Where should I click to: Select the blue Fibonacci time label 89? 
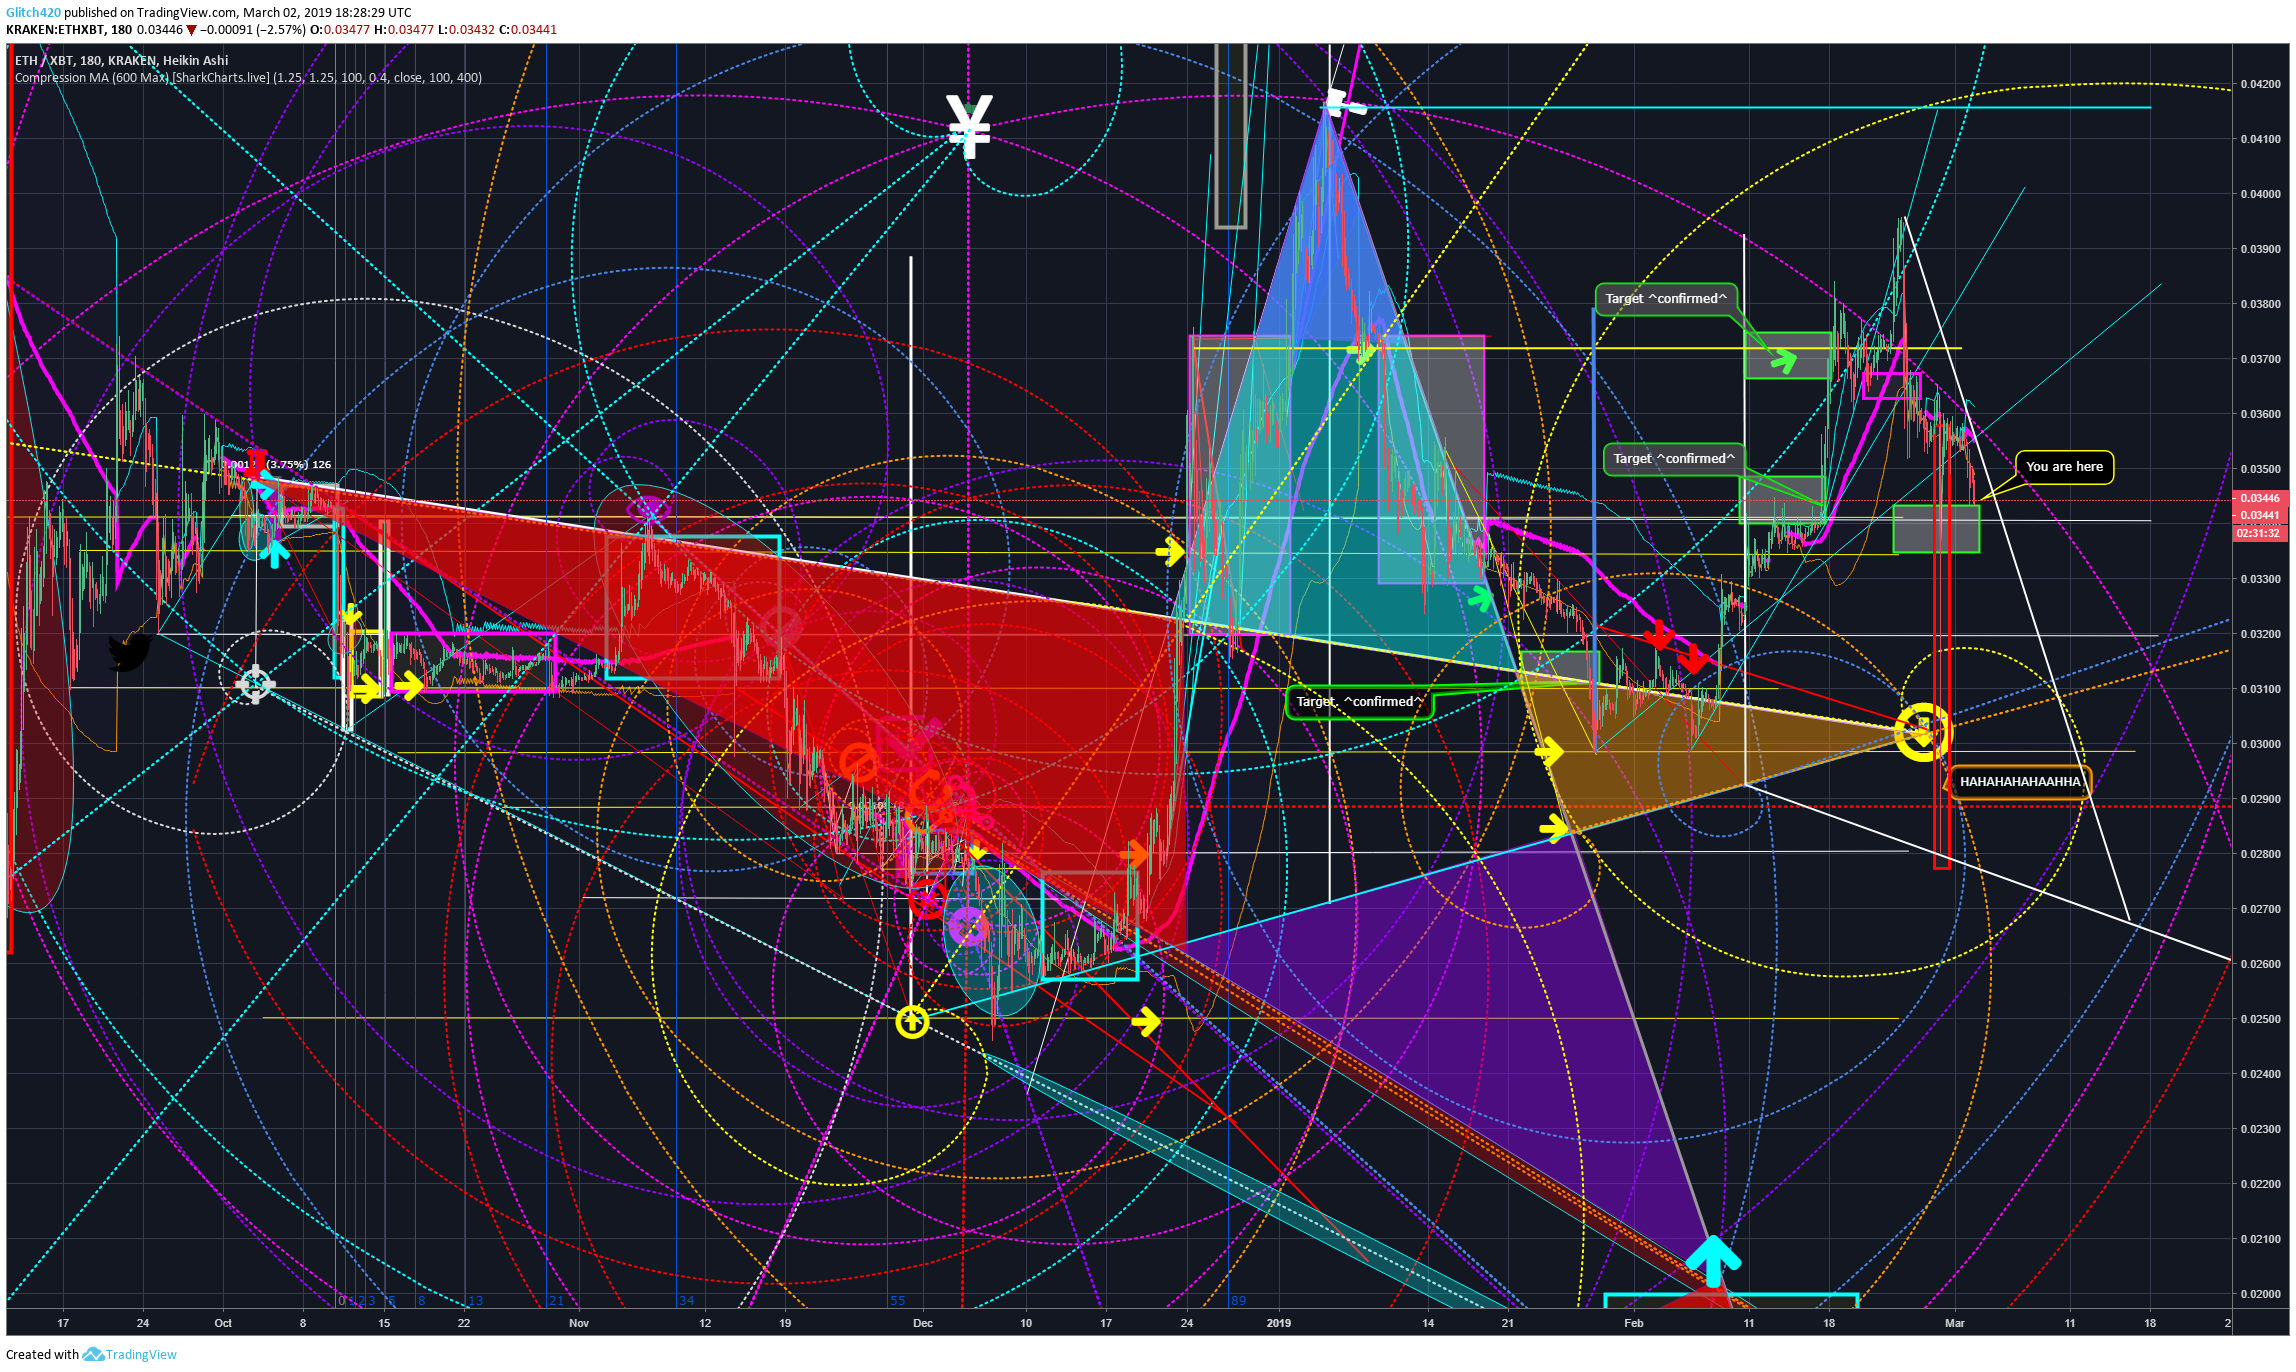point(1239,1301)
